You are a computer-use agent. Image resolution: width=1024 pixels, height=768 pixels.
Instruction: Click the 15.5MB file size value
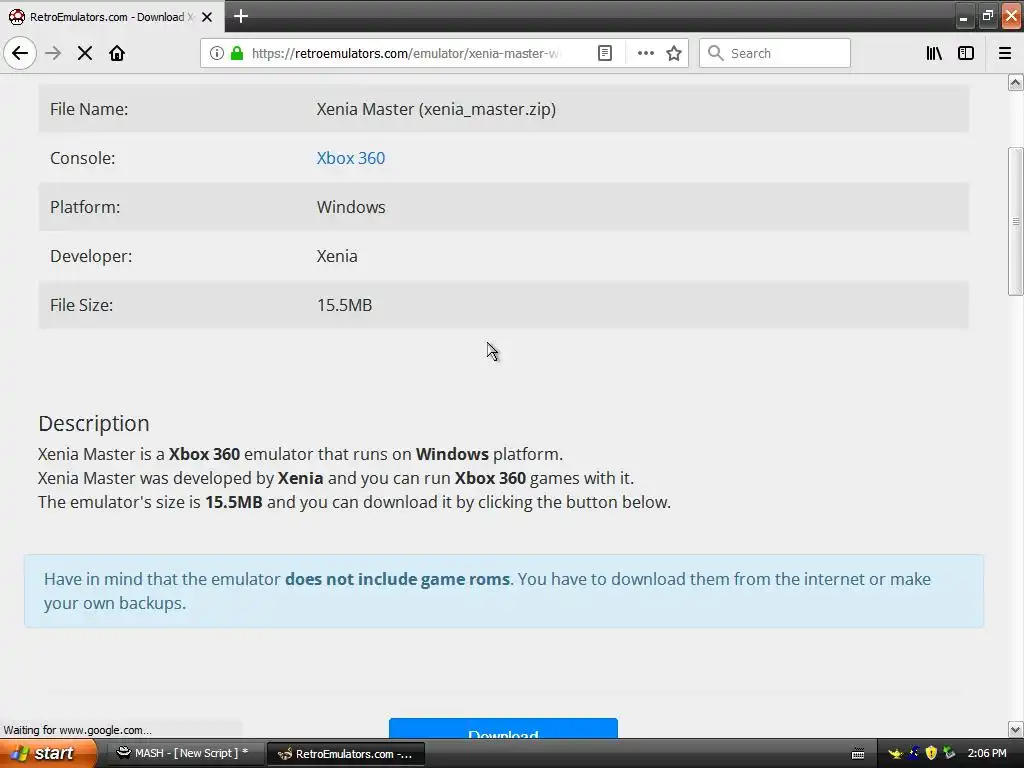tap(344, 305)
